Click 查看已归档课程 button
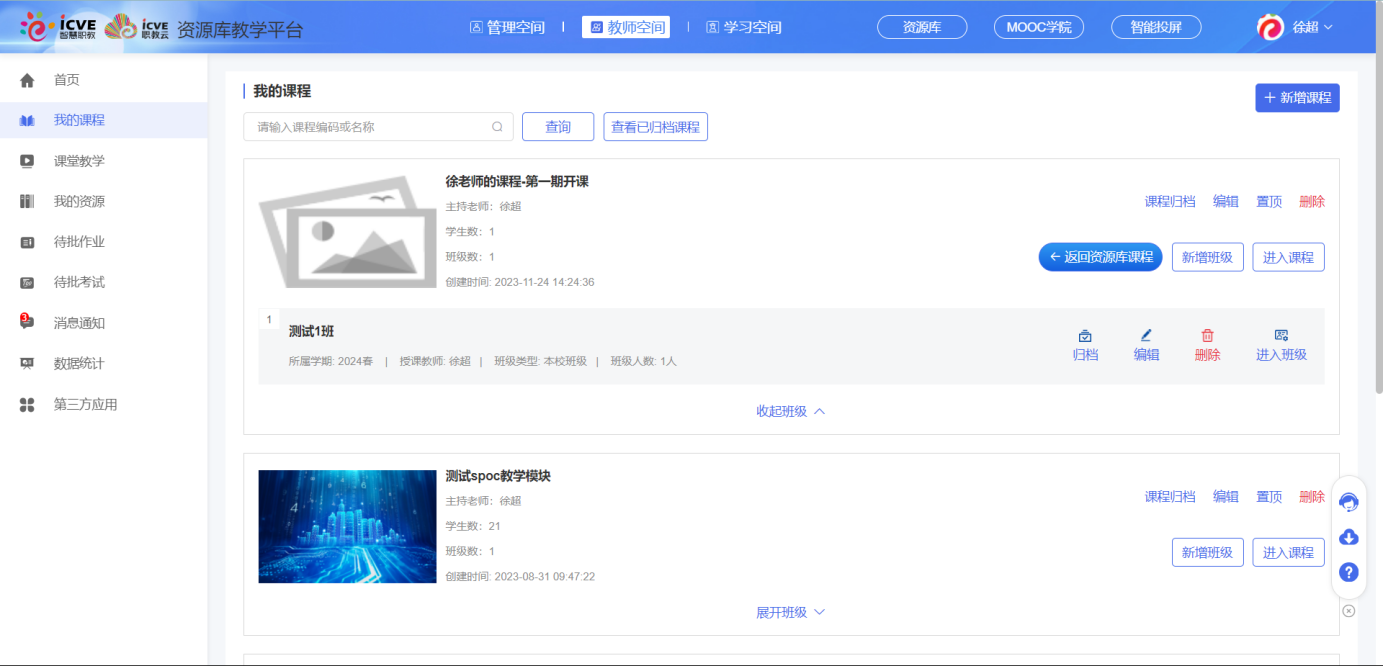This screenshot has height=666, width=1383. click(655, 127)
